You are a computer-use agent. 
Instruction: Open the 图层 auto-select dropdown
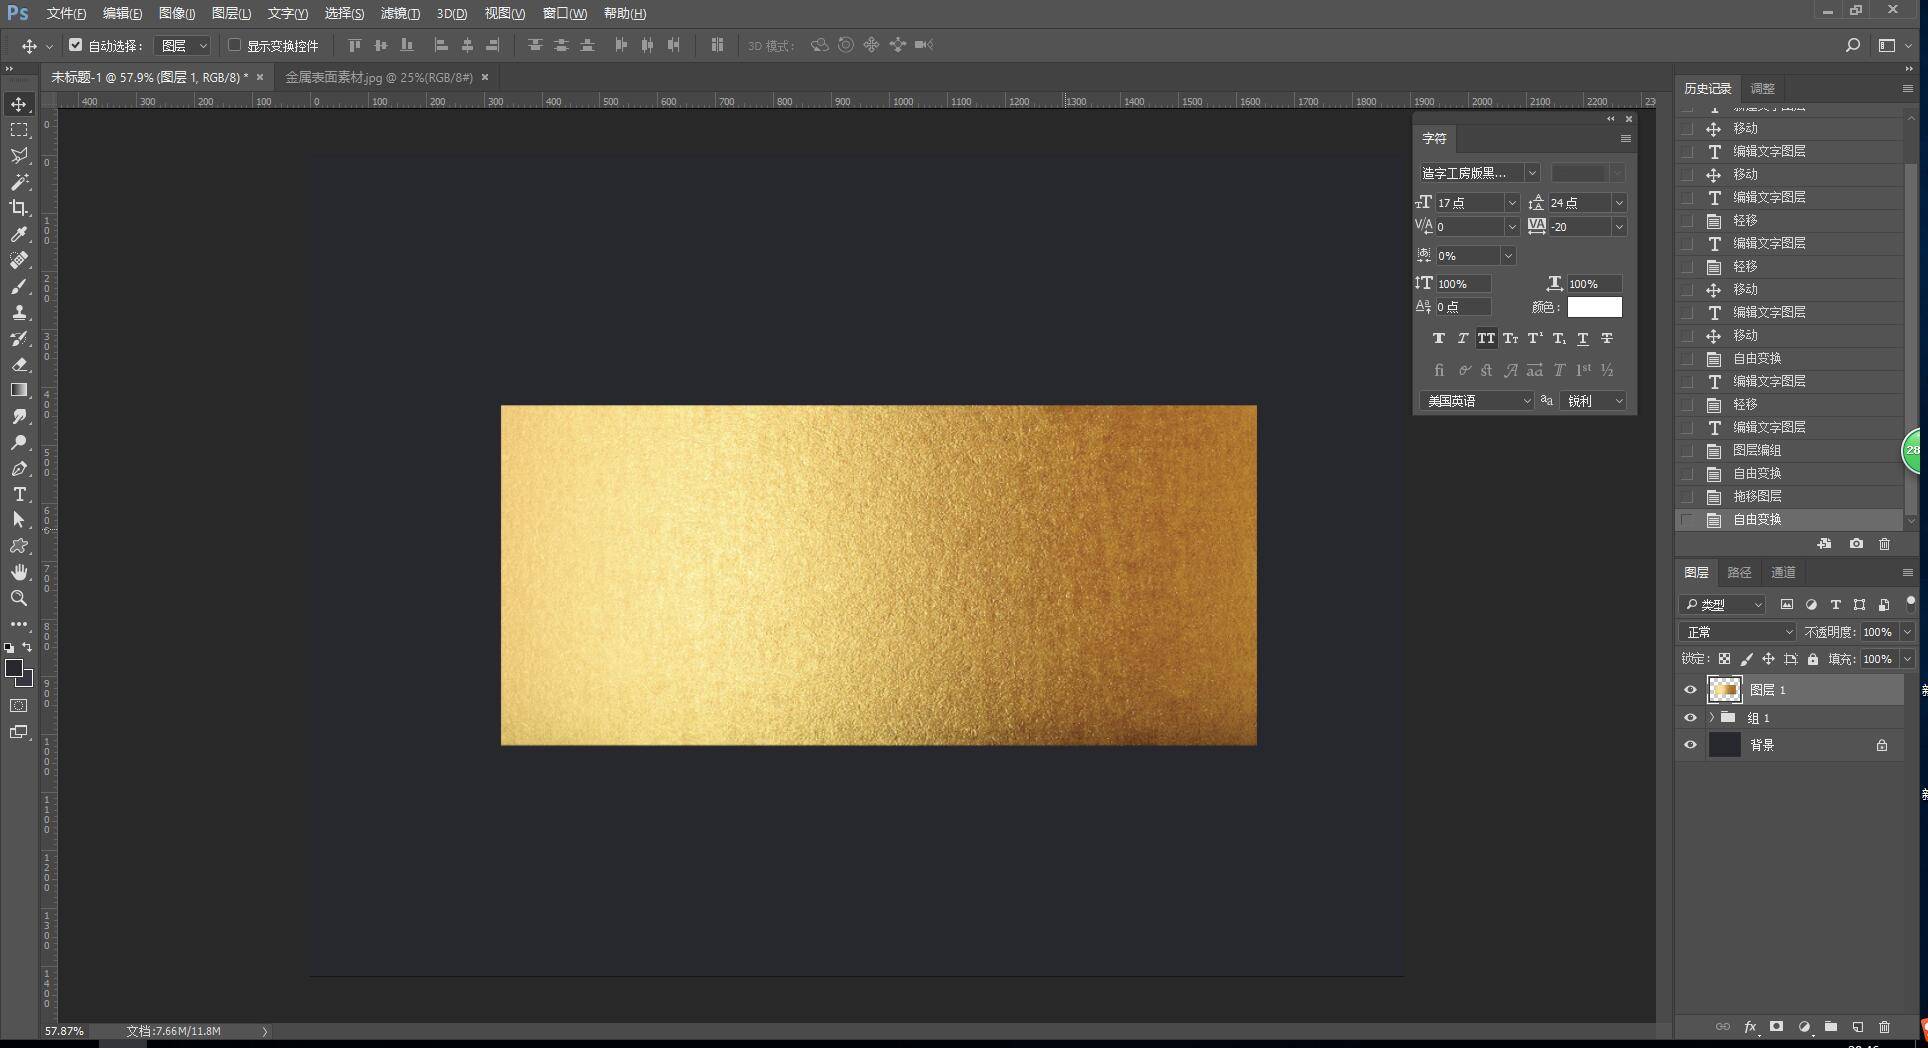point(182,45)
